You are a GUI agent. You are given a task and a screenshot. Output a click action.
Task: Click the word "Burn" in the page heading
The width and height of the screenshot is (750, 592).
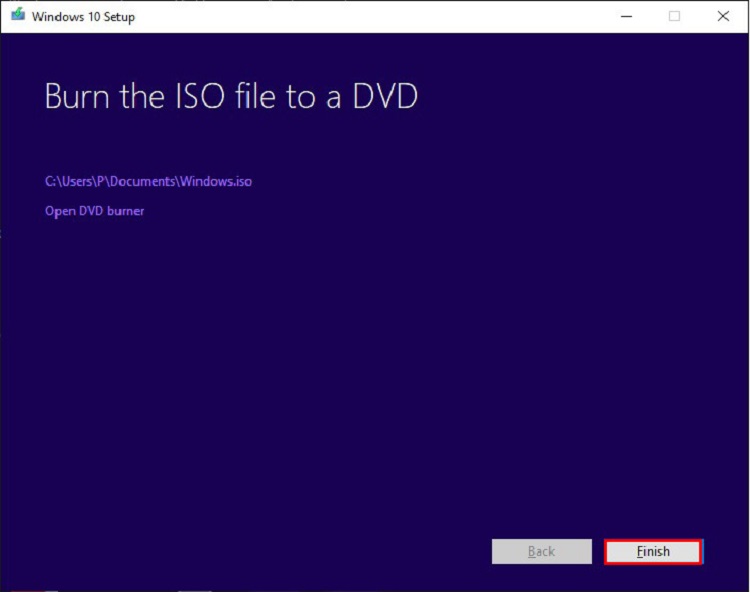78,97
